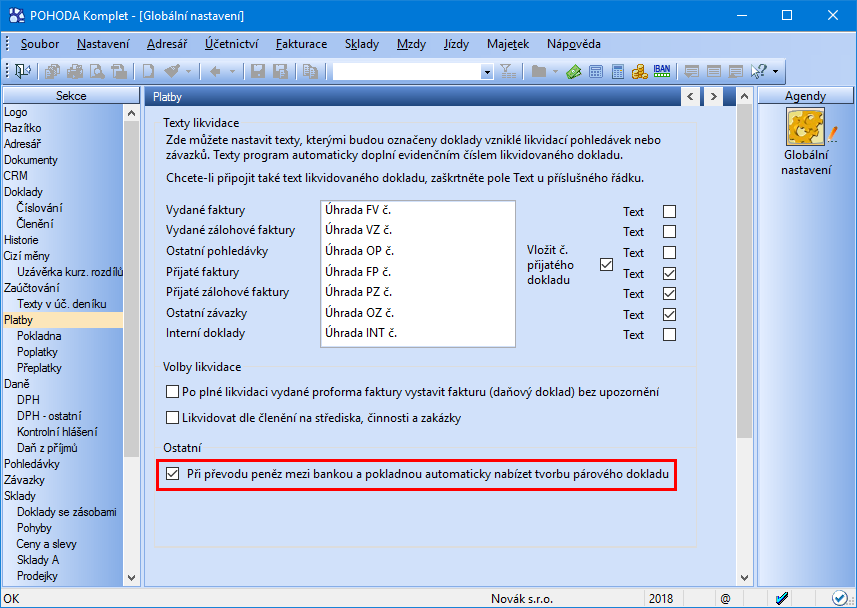Open the dropdown arrow beside the folder icon
The height and width of the screenshot is (608, 857).
[555, 72]
